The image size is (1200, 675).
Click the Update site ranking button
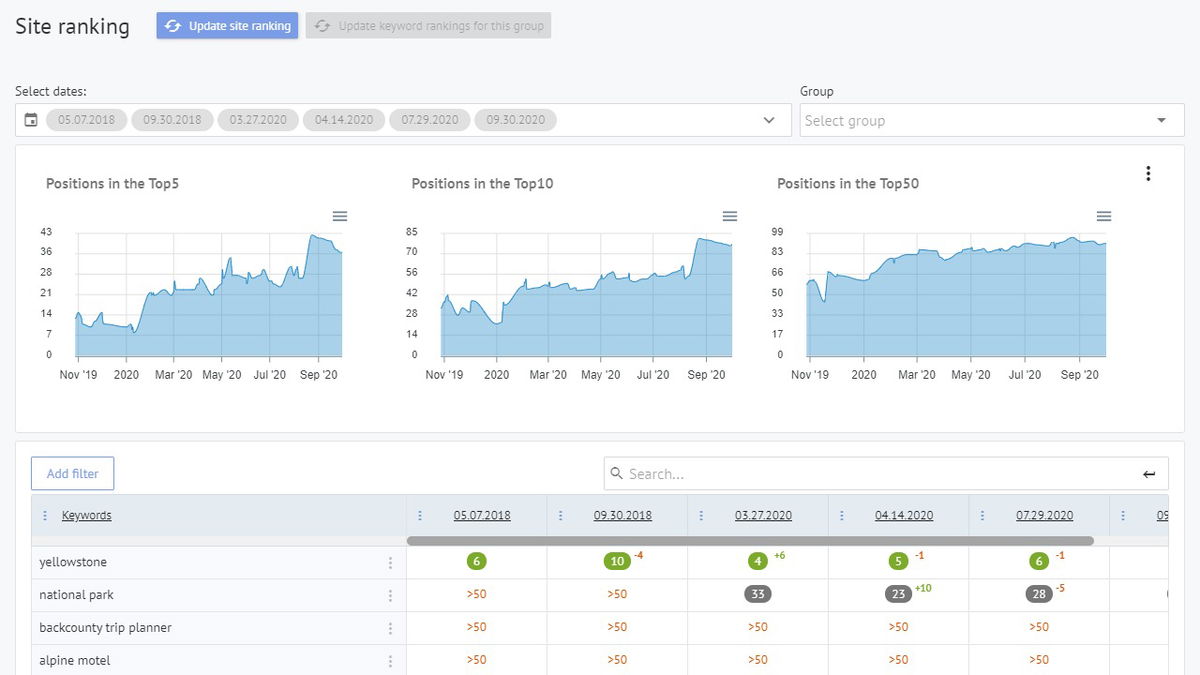click(x=225, y=25)
